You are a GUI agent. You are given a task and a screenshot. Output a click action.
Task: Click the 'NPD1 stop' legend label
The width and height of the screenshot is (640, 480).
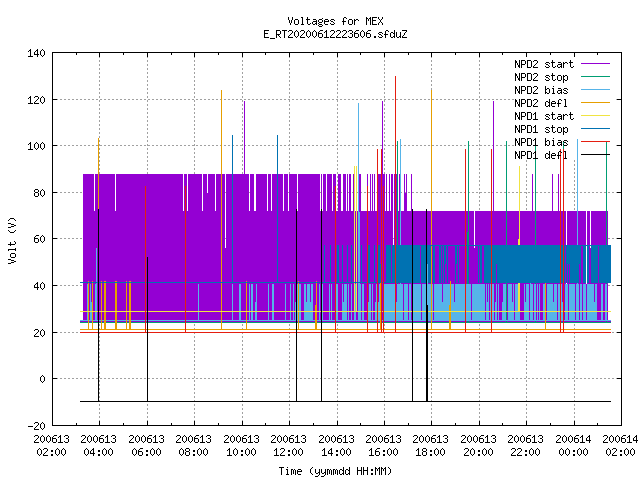[541, 129]
